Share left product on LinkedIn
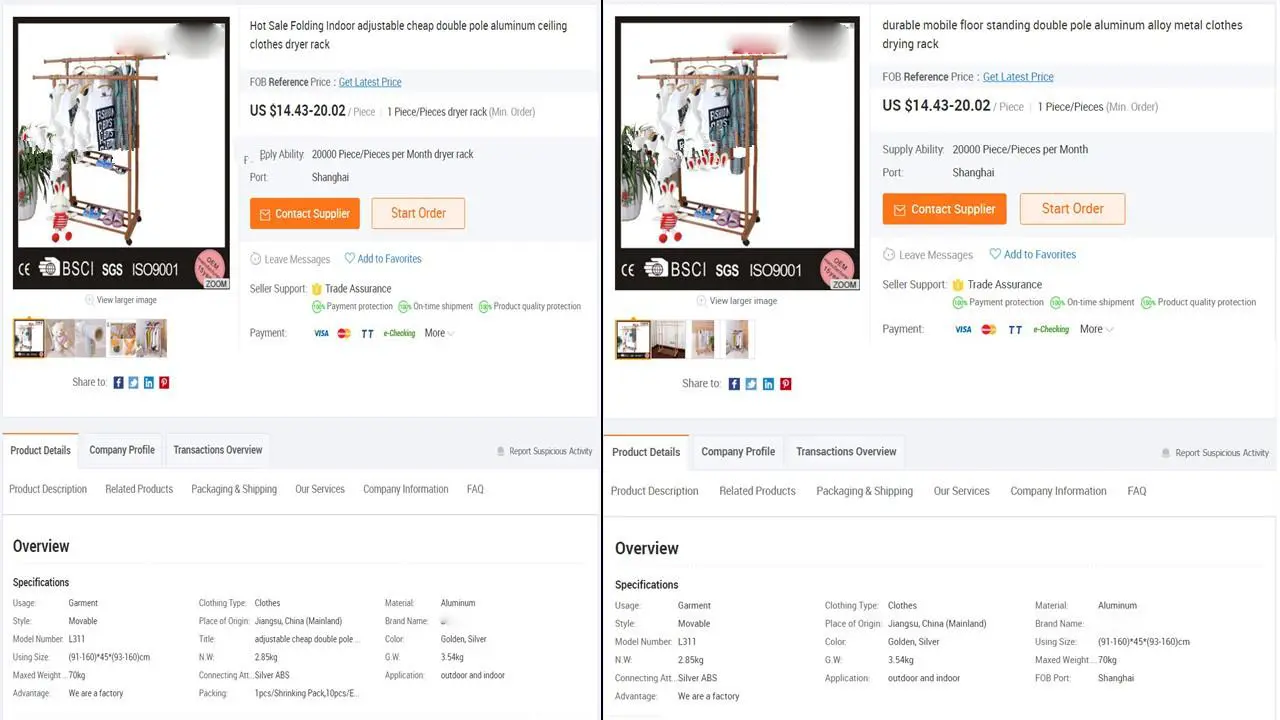 pos(149,383)
